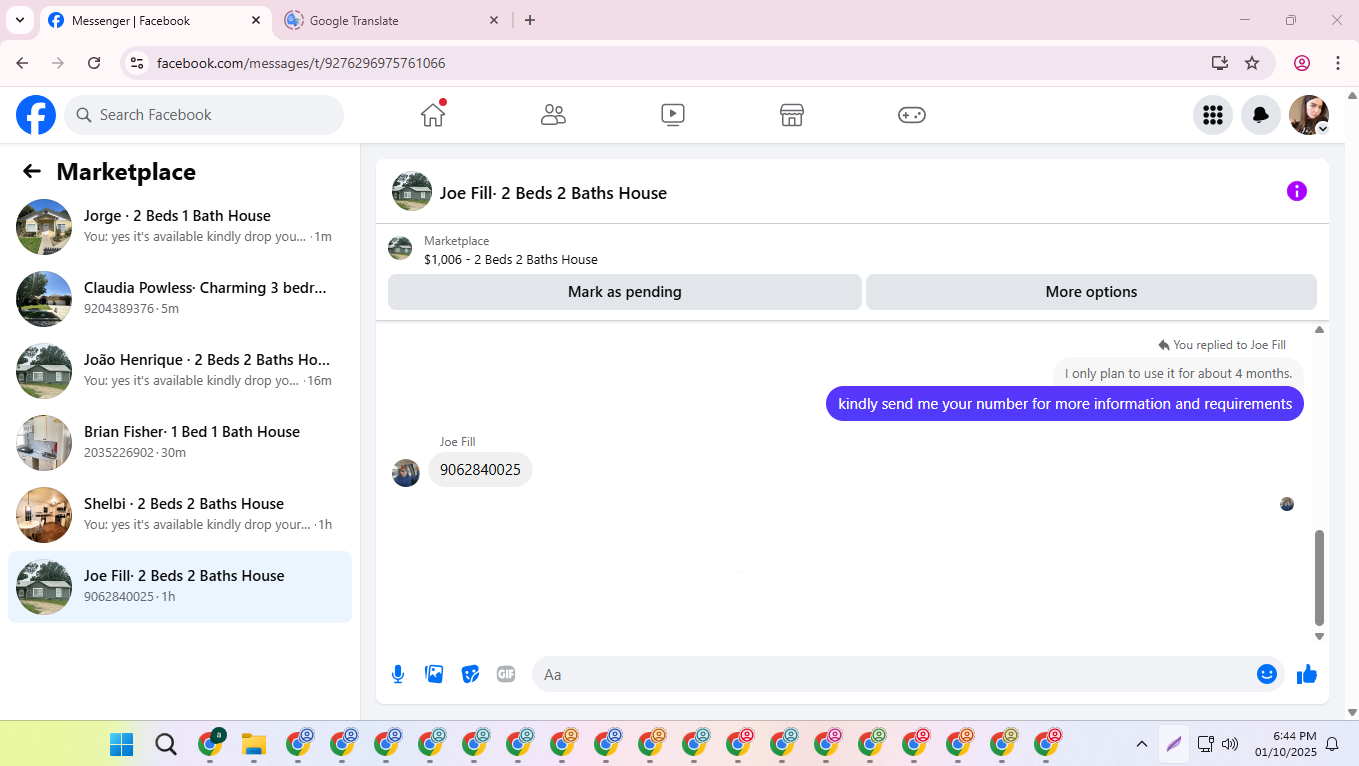
Task: Open the Chrome three-dot menu
Action: (x=1338, y=63)
